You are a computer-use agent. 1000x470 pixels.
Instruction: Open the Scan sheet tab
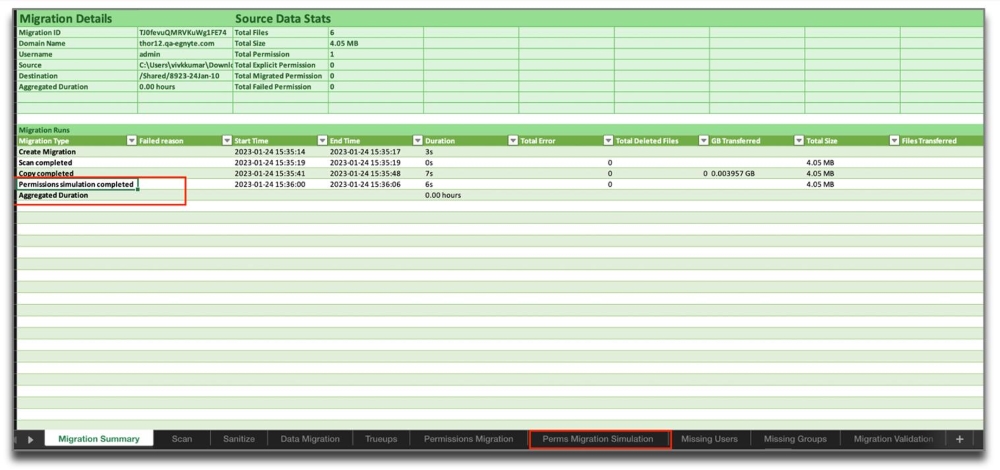click(182, 439)
